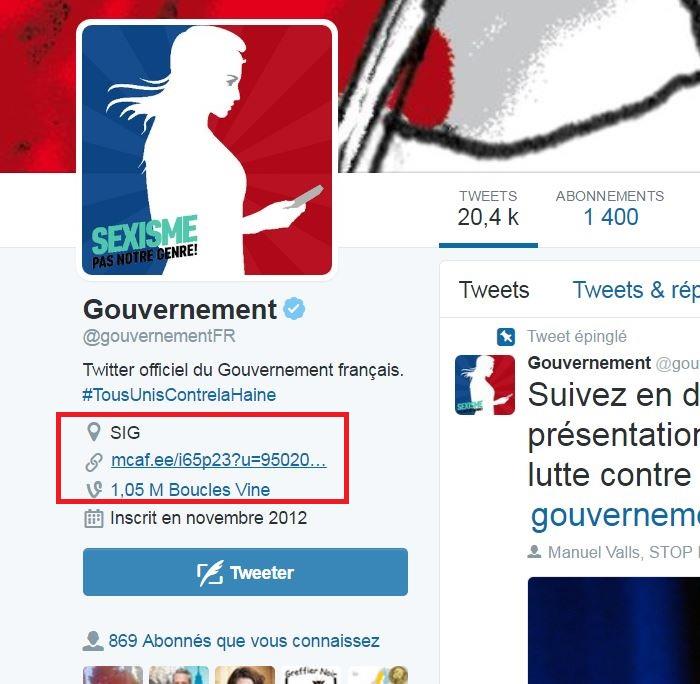Click the person icon beside 869 Abonnés
This screenshot has height=684, width=700.
[93, 641]
